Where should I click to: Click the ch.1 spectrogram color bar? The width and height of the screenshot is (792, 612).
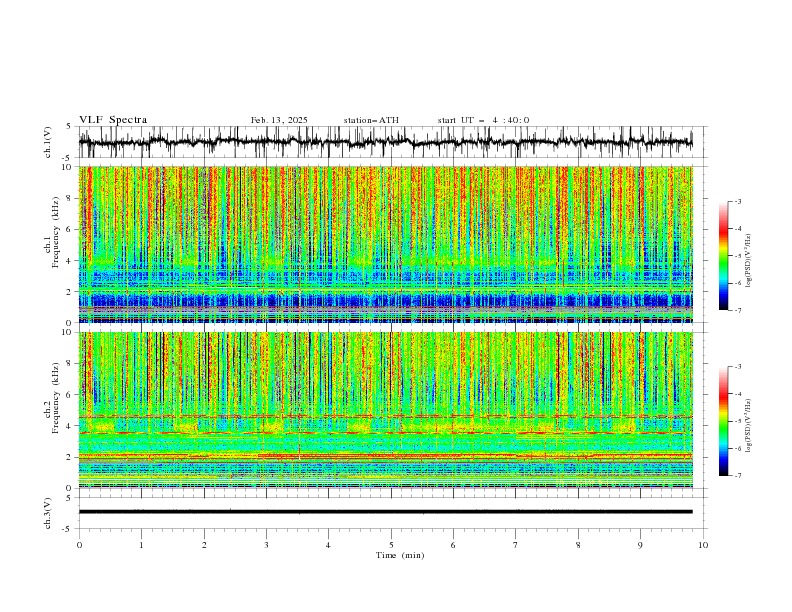[723, 256]
